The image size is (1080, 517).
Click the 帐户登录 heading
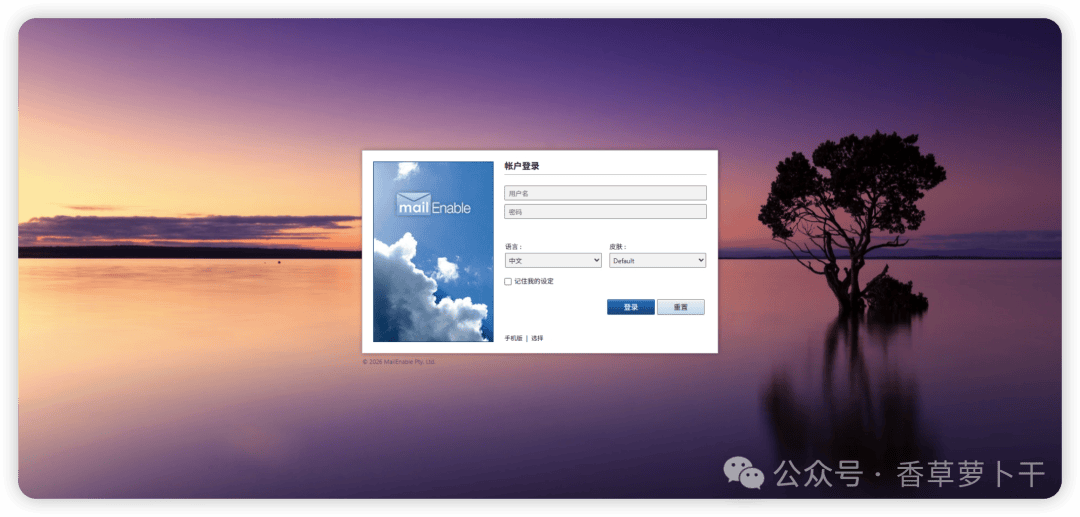(522, 166)
